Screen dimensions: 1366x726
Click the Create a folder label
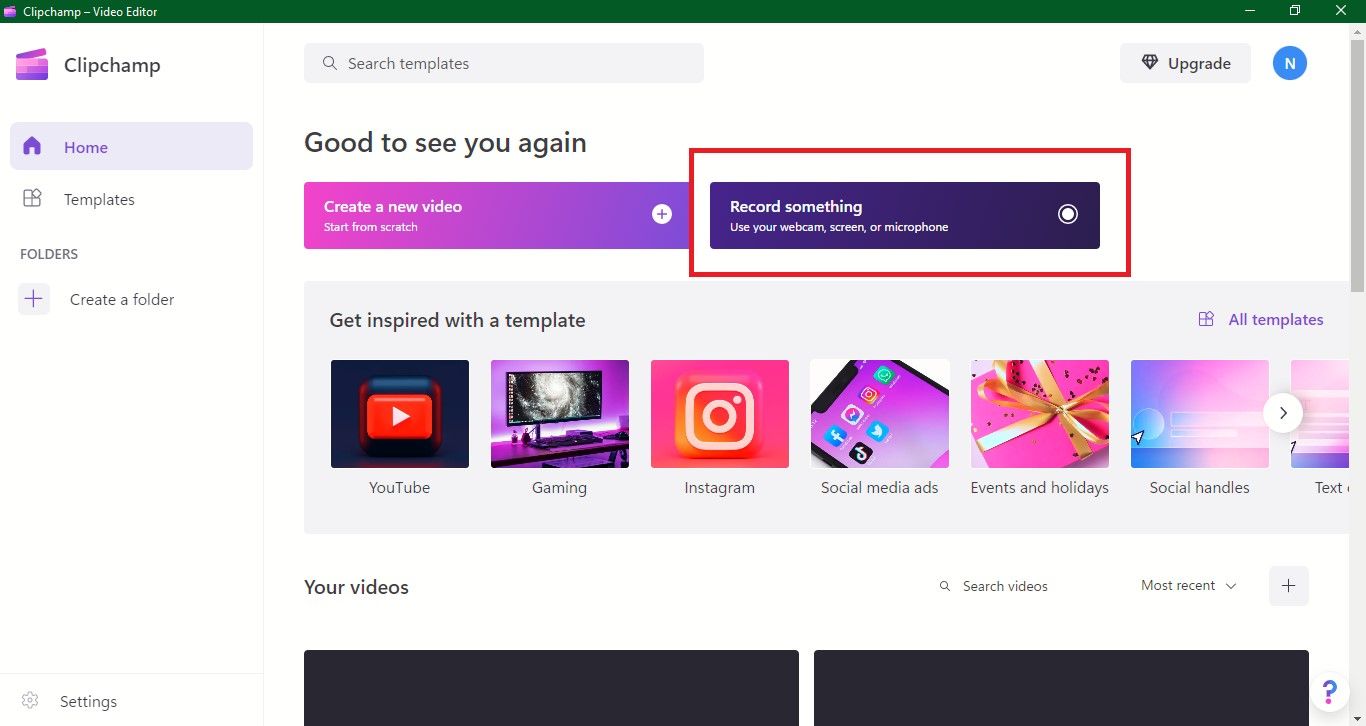click(122, 299)
